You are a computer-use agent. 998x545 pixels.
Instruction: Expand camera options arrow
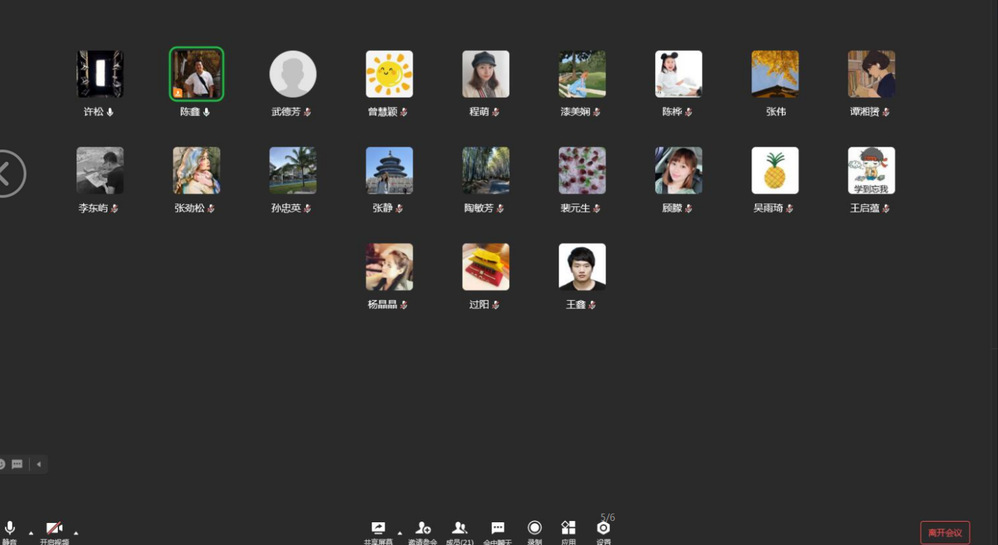76,532
